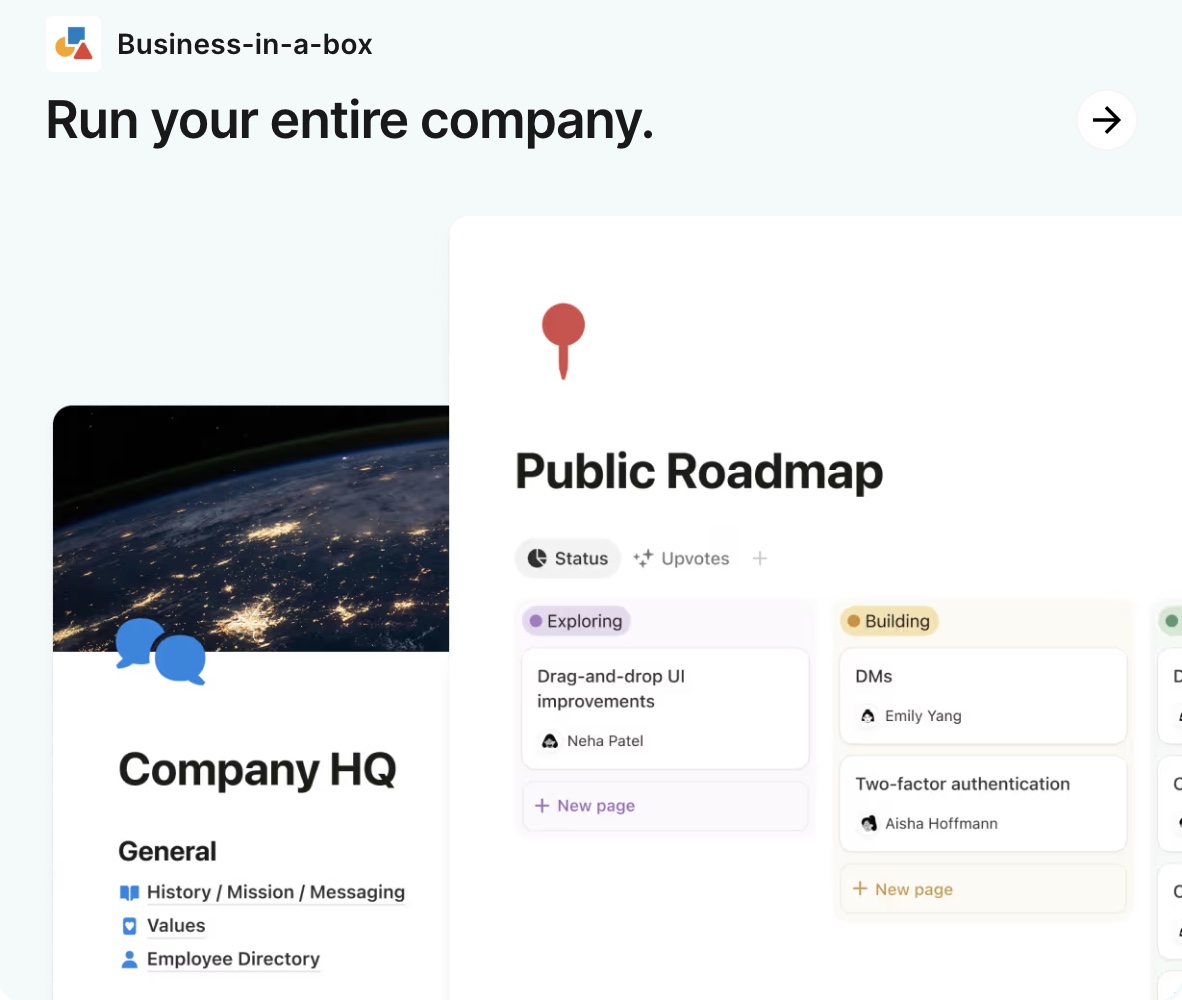This screenshot has width=1182, height=1000.
Task: Open the Drag-and-drop UI improvements card
Action: point(666,708)
